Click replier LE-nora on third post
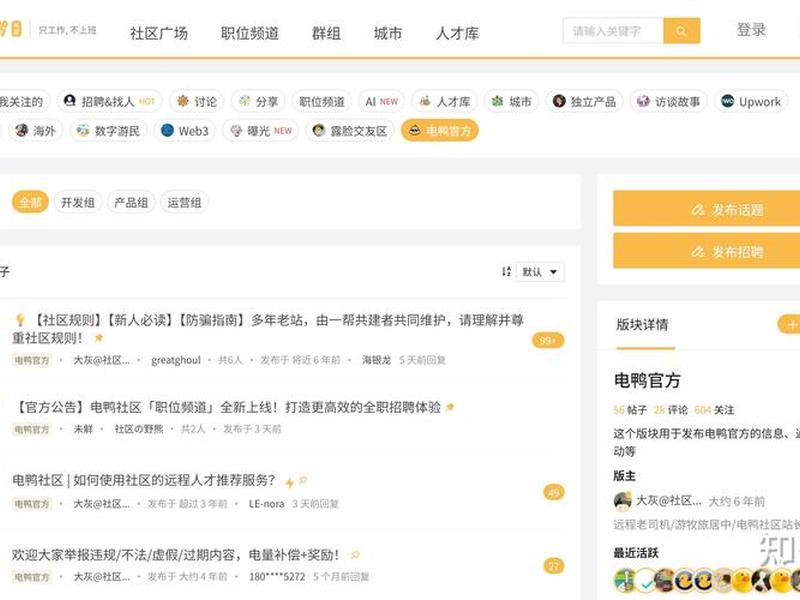 [266, 504]
